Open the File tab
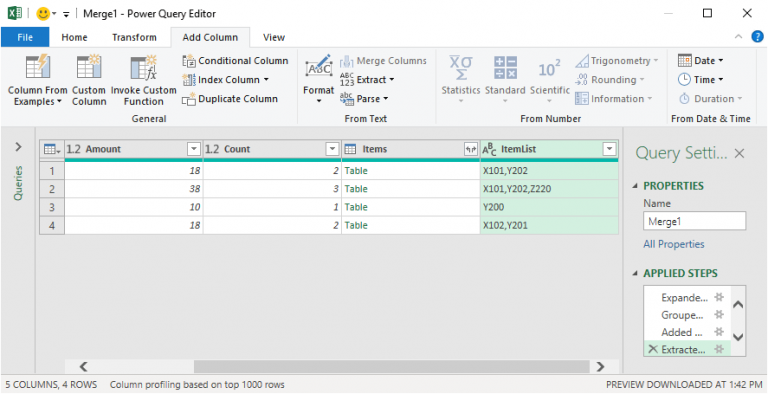768x394 pixels. (x=25, y=37)
